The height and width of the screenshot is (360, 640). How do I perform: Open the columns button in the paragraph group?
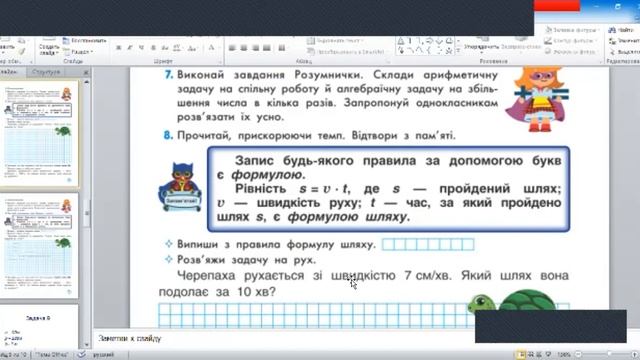pos(282,48)
